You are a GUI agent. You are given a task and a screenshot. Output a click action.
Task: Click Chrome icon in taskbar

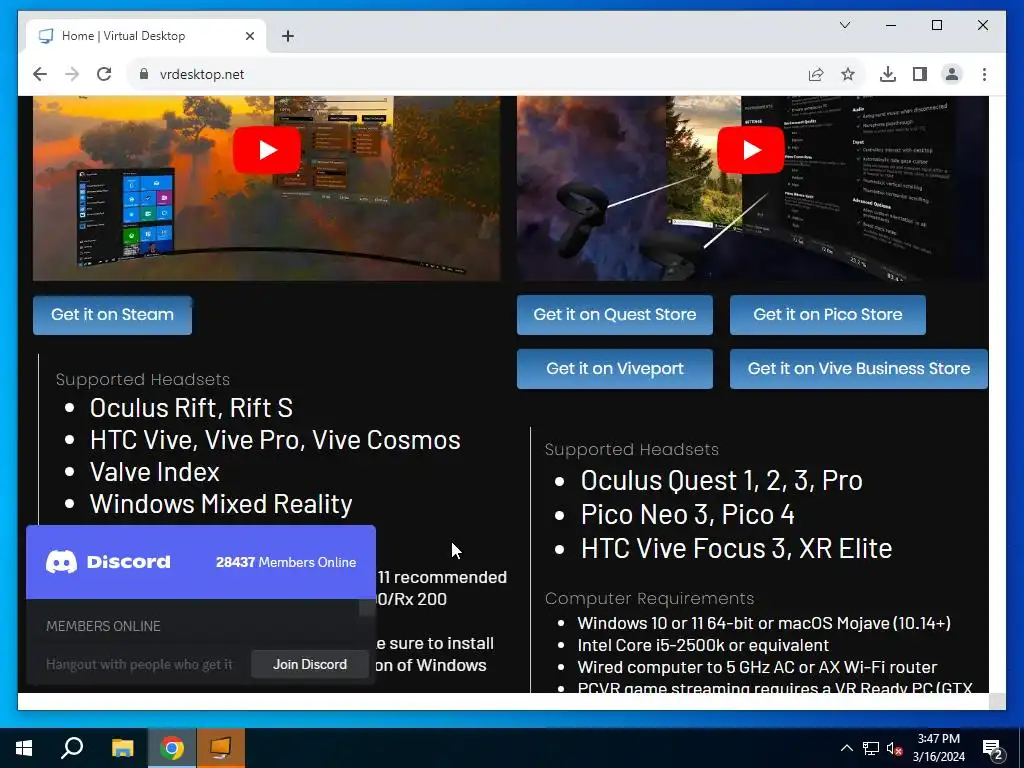[172, 748]
